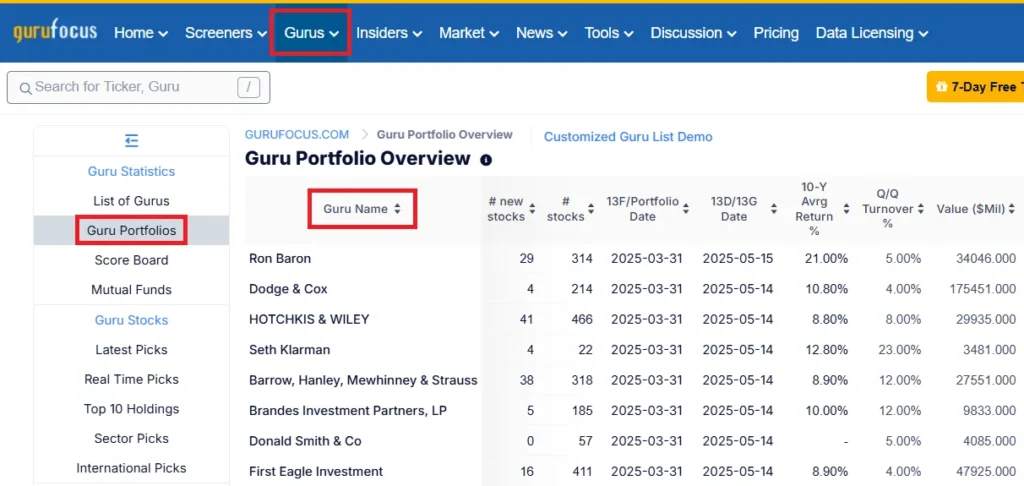This screenshot has width=1024, height=486.
Task: Open Seth Klarman's portfolio
Action: click(289, 349)
